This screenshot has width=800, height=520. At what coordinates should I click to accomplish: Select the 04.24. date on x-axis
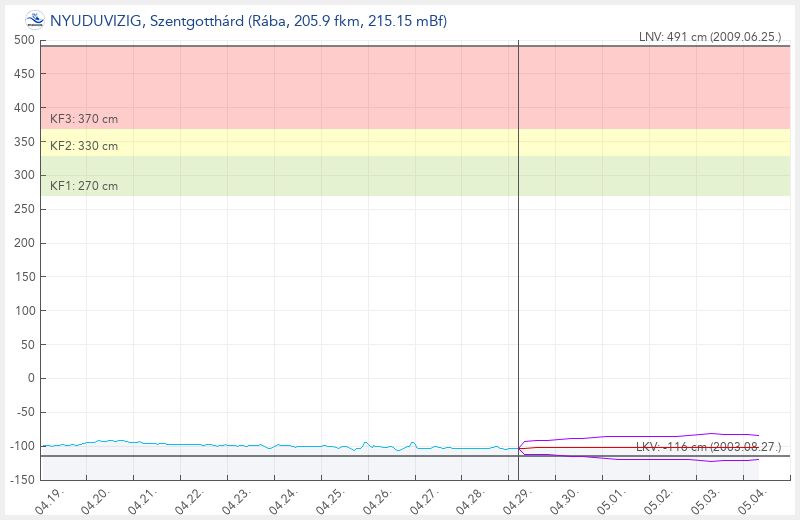(x=284, y=498)
